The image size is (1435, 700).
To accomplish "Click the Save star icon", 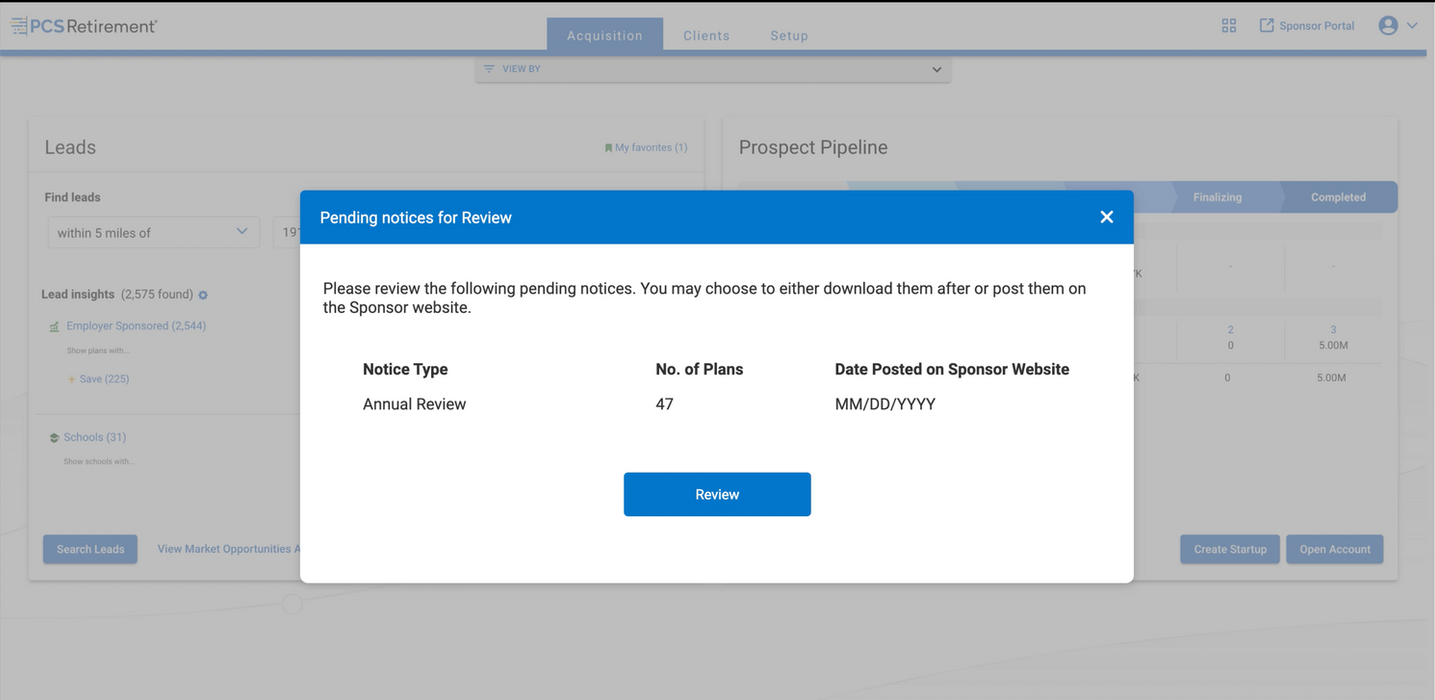I will coord(72,380).
